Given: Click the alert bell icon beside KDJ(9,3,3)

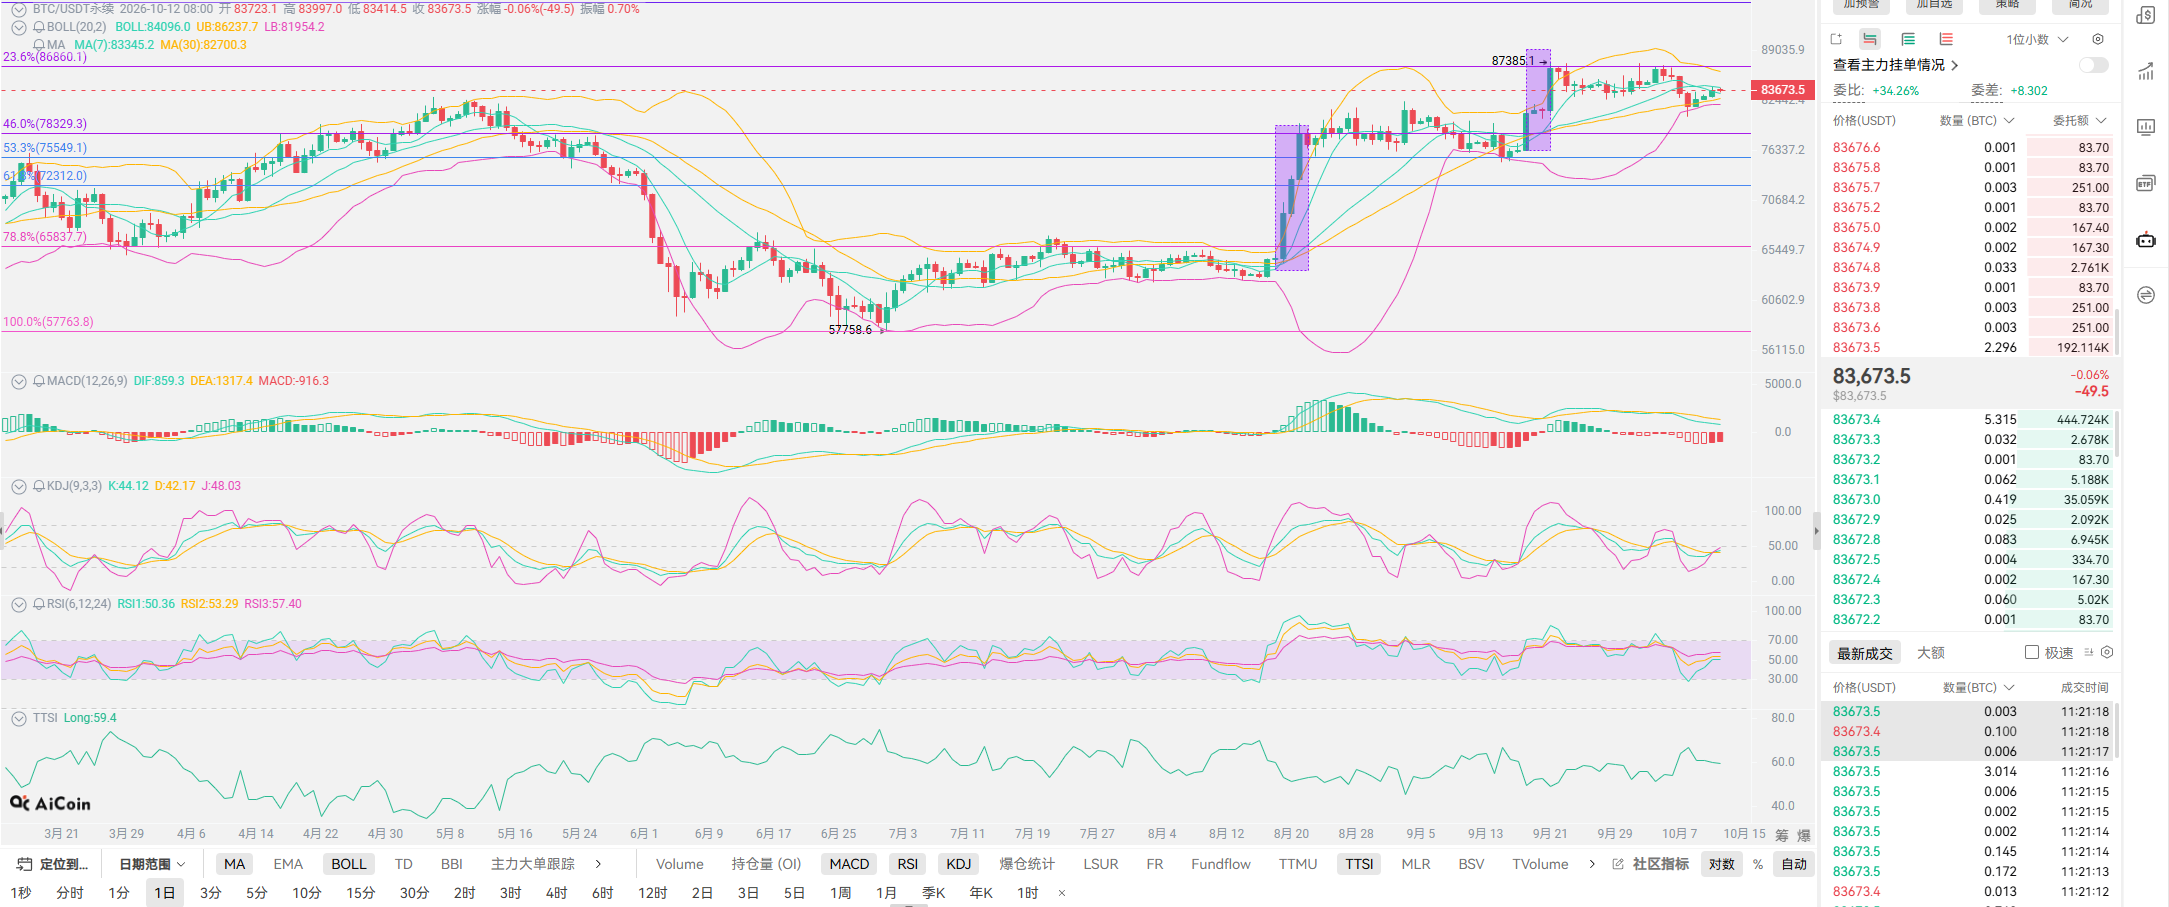Looking at the screenshot, I should tap(39, 486).
